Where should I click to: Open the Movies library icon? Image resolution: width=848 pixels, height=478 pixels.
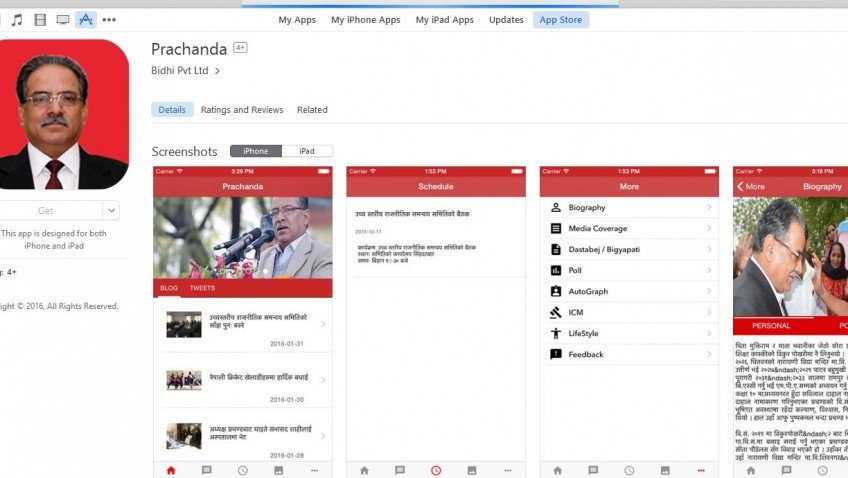(40, 20)
